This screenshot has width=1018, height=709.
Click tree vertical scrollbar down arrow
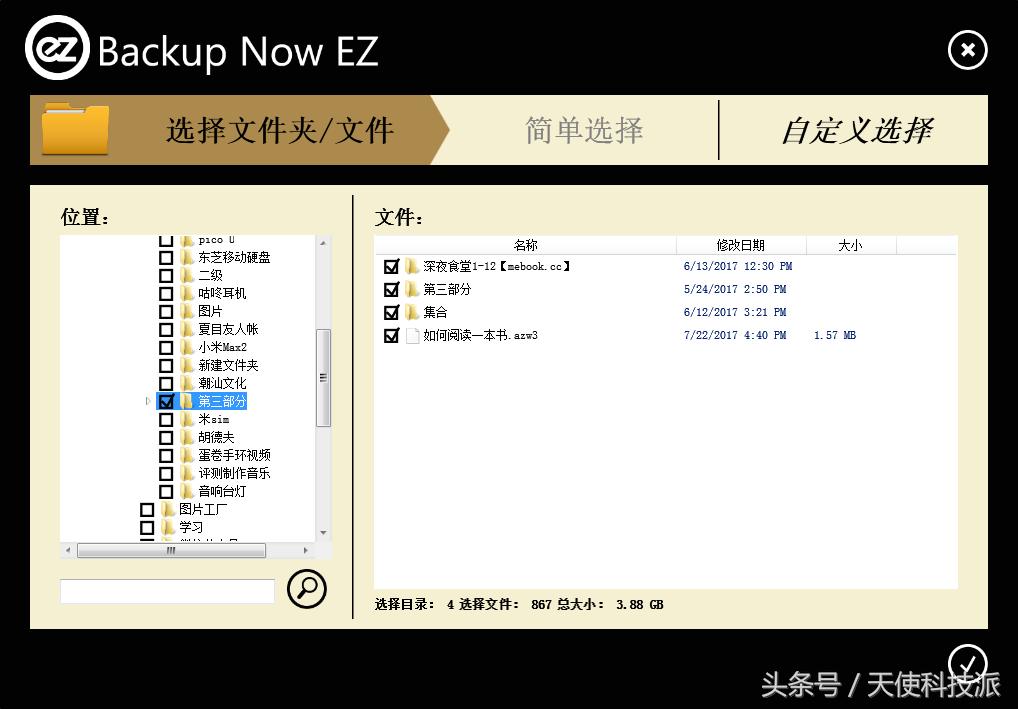point(323,533)
